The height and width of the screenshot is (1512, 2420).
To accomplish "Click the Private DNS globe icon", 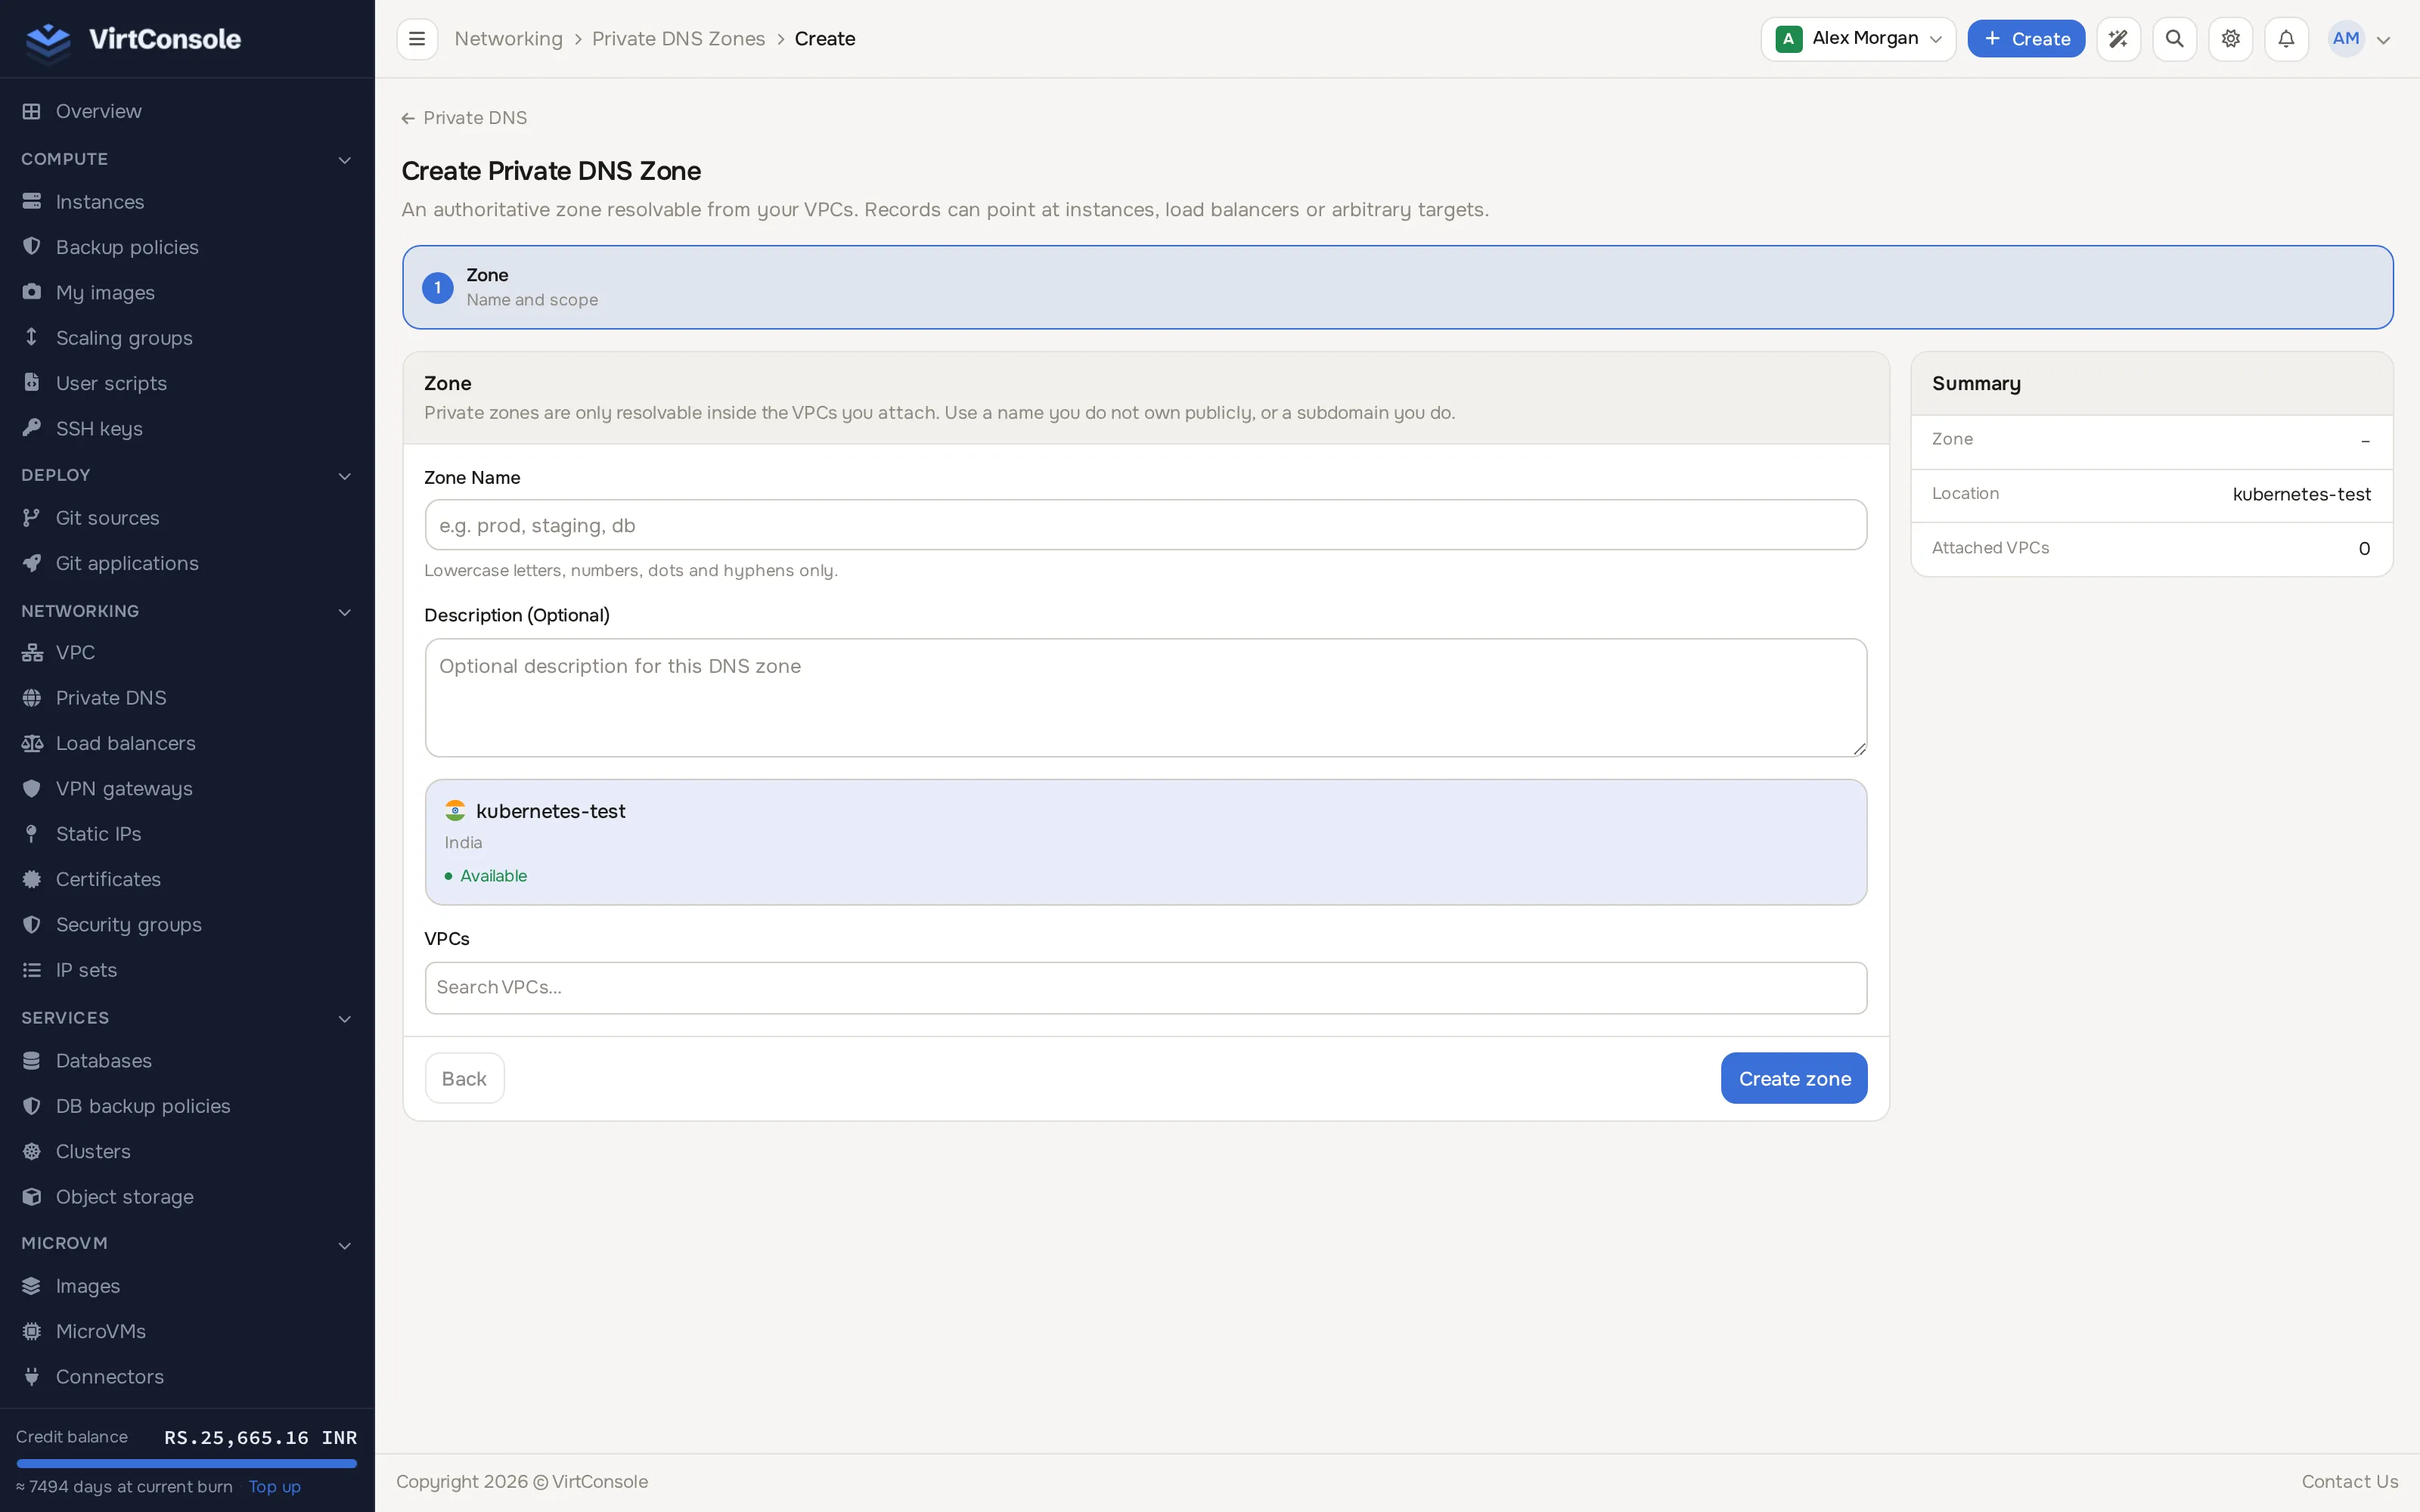I will (x=32, y=698).
